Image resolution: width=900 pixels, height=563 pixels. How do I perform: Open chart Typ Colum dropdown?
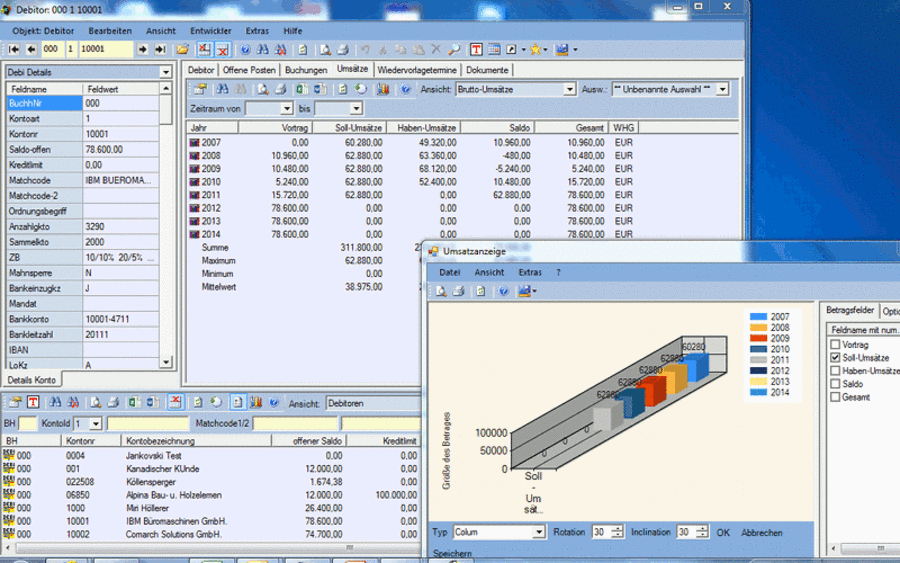538,533
